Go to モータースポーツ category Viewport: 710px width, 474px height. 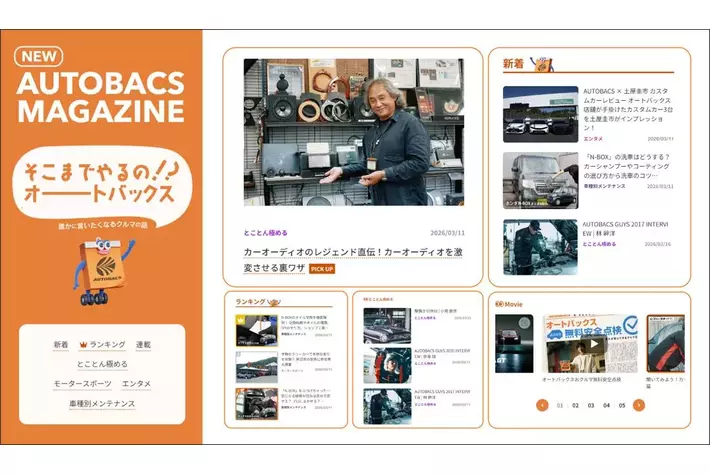[80, 383]
